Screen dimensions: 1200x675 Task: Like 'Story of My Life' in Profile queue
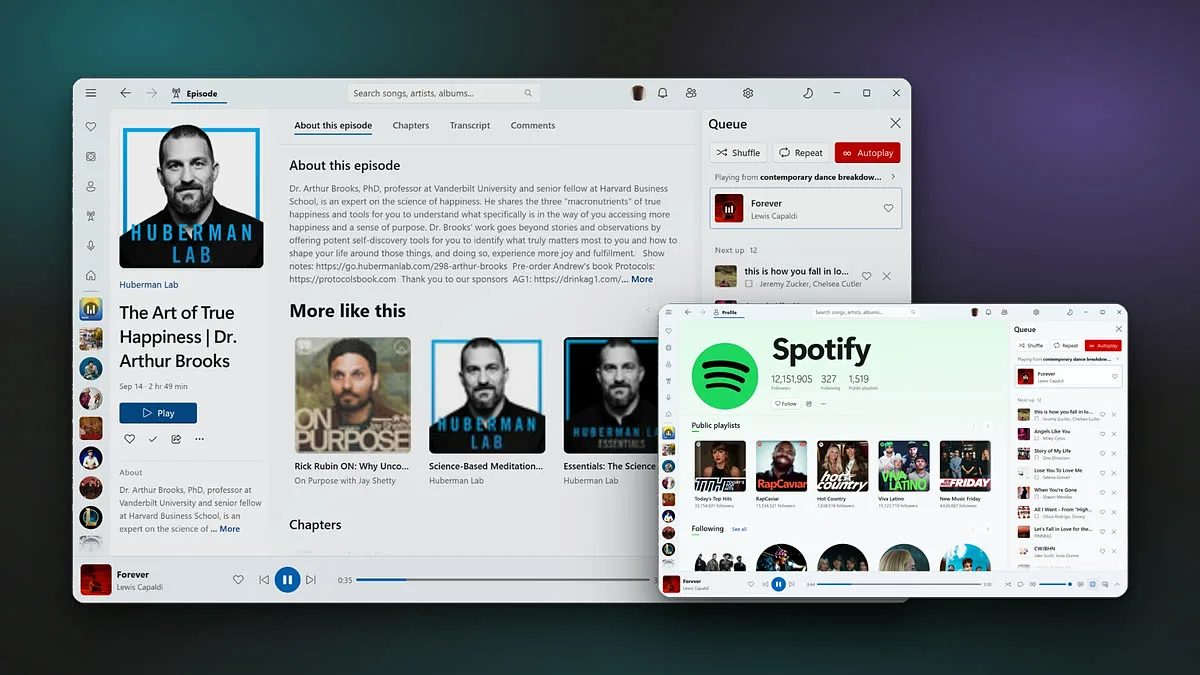[1103, 453]
